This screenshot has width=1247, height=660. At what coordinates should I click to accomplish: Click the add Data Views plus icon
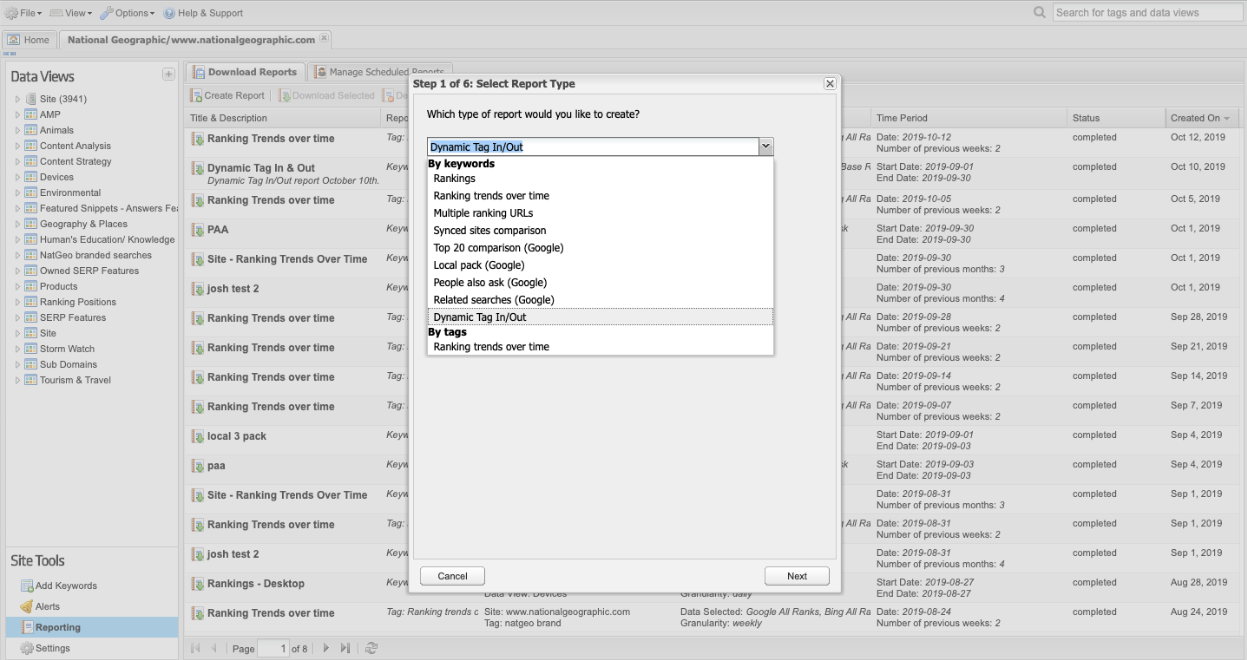coord(168,76)
